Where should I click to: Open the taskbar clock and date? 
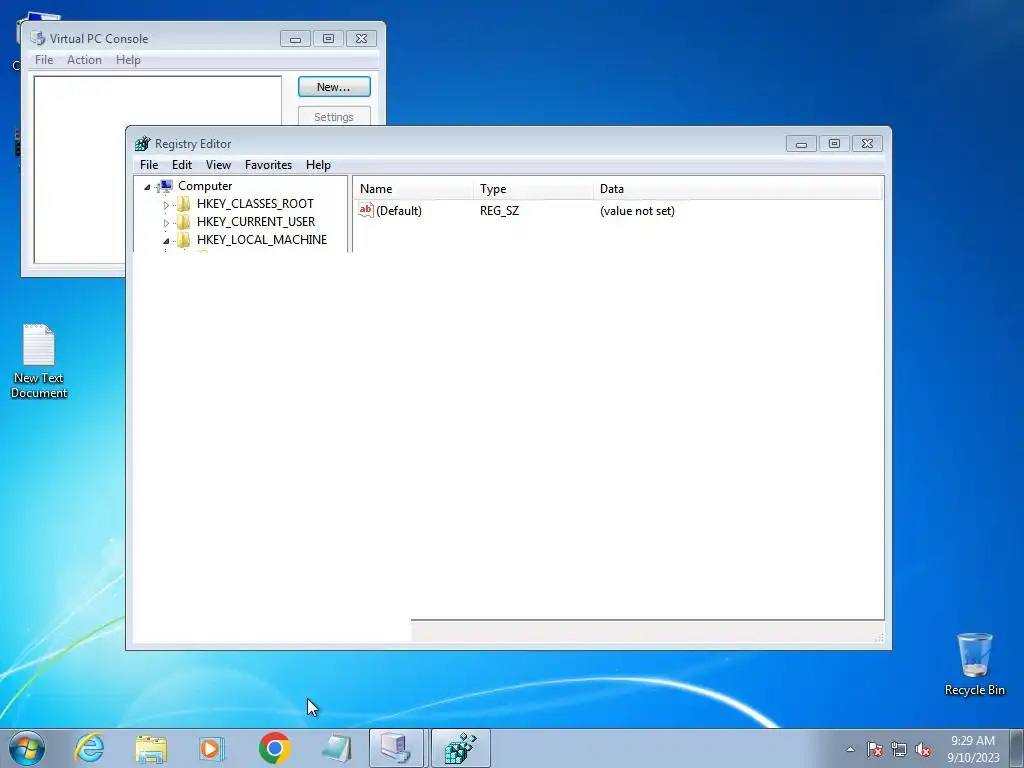pyautogui.click(x=973, y=749)
